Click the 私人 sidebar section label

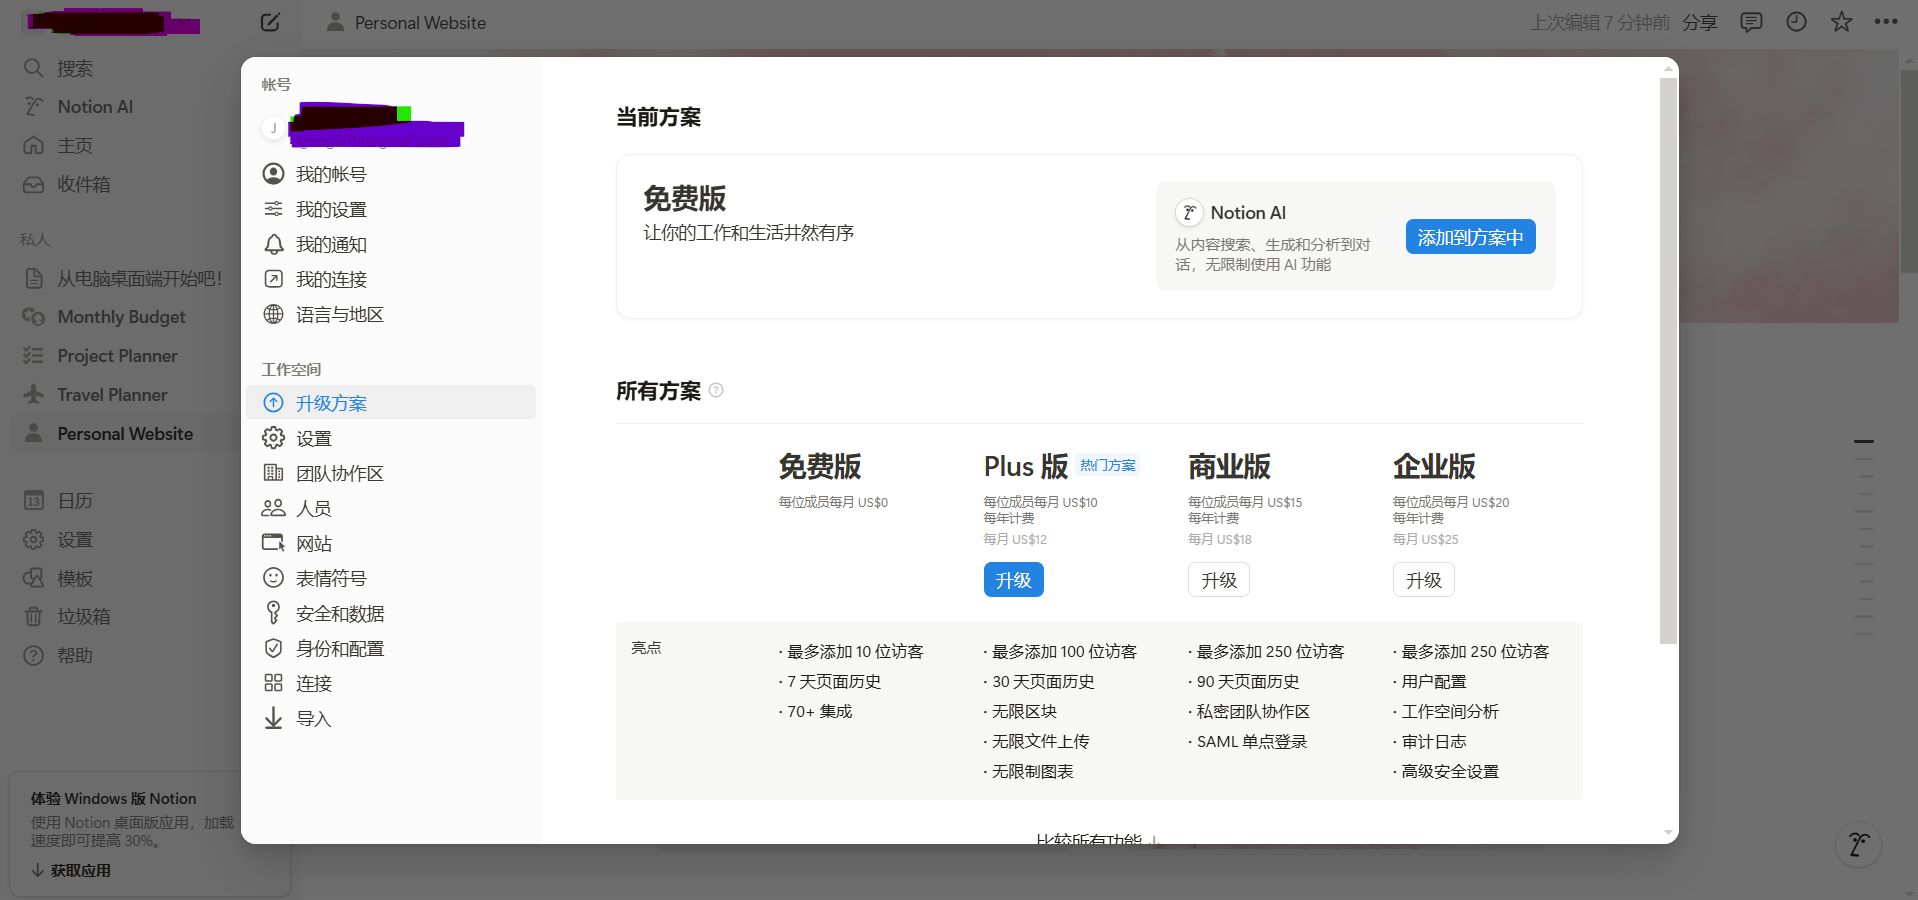pos(34,239)
